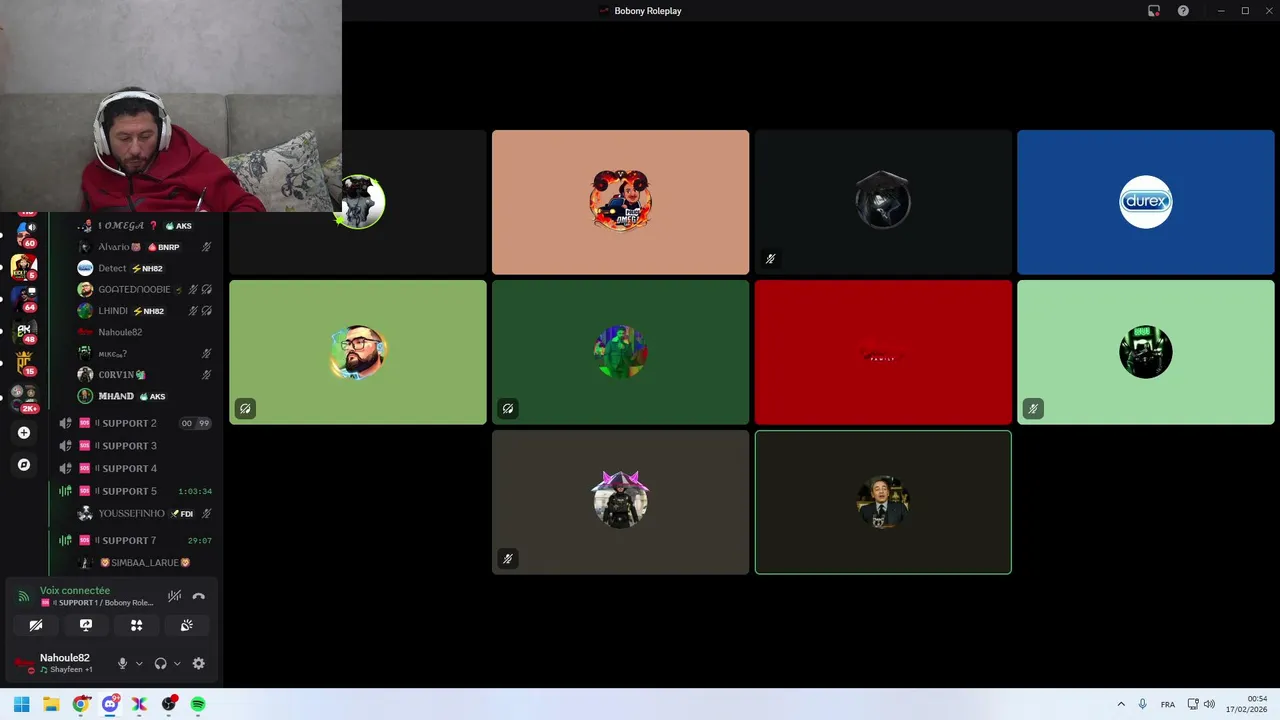Select Nahoule82 in voice channel list
Image resolution: width=1280 pixels, height=720 pixels.
click(x=145, y=332)
